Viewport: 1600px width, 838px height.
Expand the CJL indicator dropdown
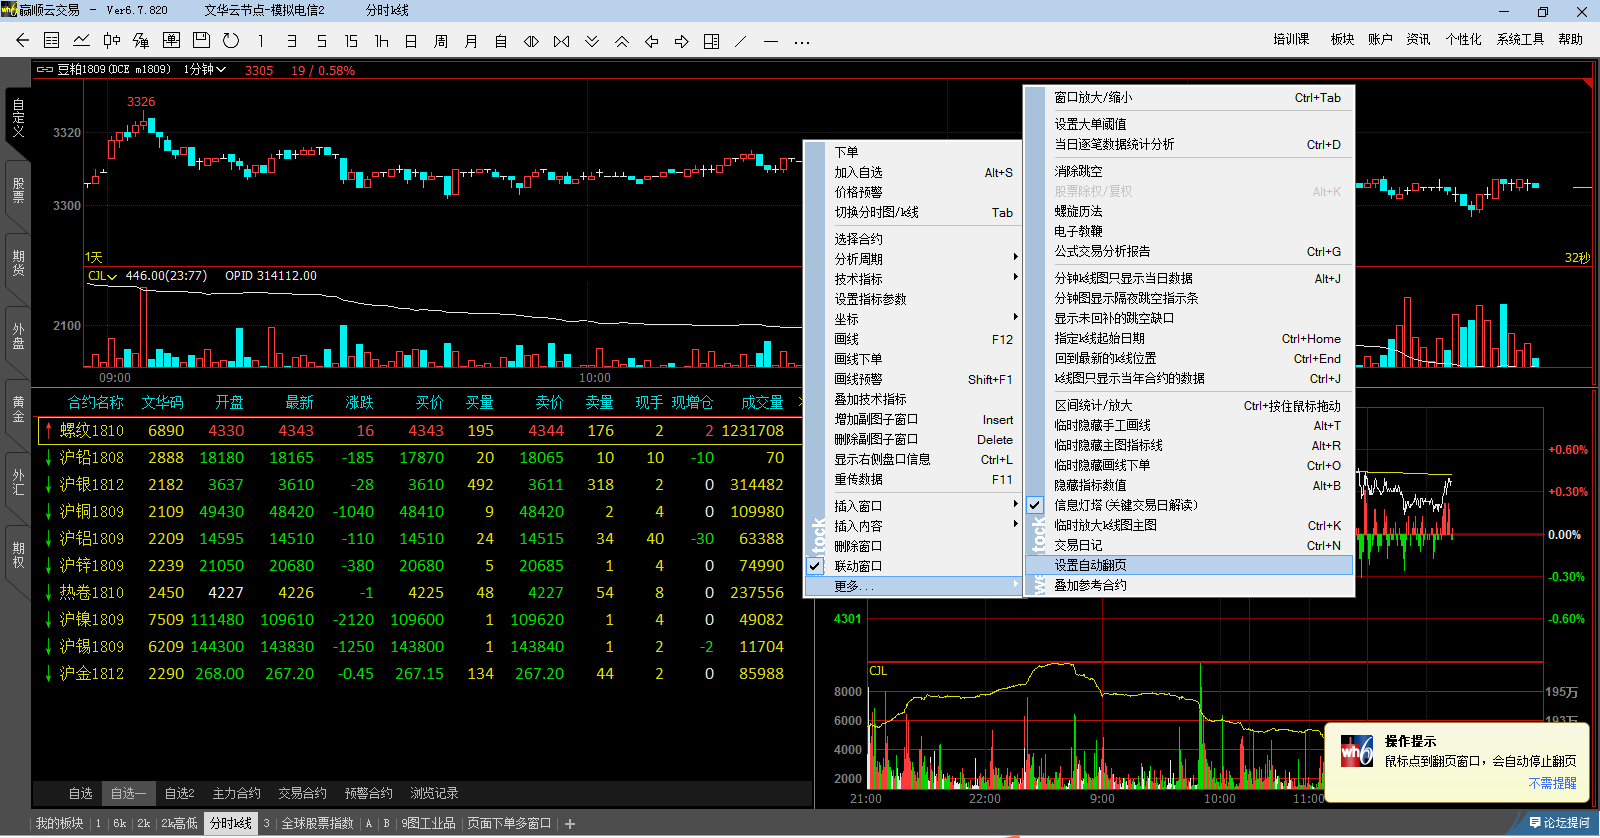point(102,276)
